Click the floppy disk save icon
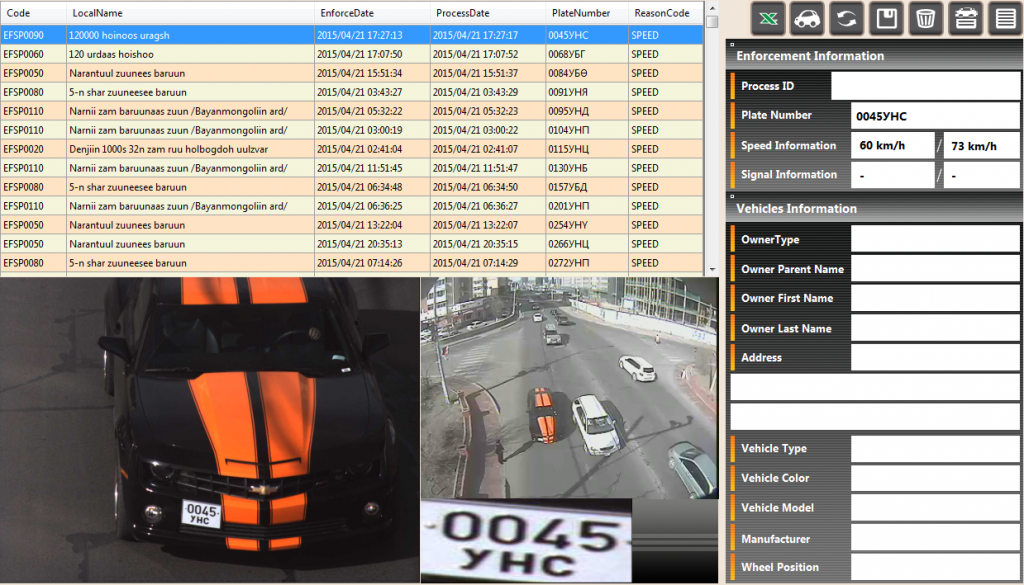Viewport: 1024px width, 585px height. pyautogui.click(x=886, y=18)
